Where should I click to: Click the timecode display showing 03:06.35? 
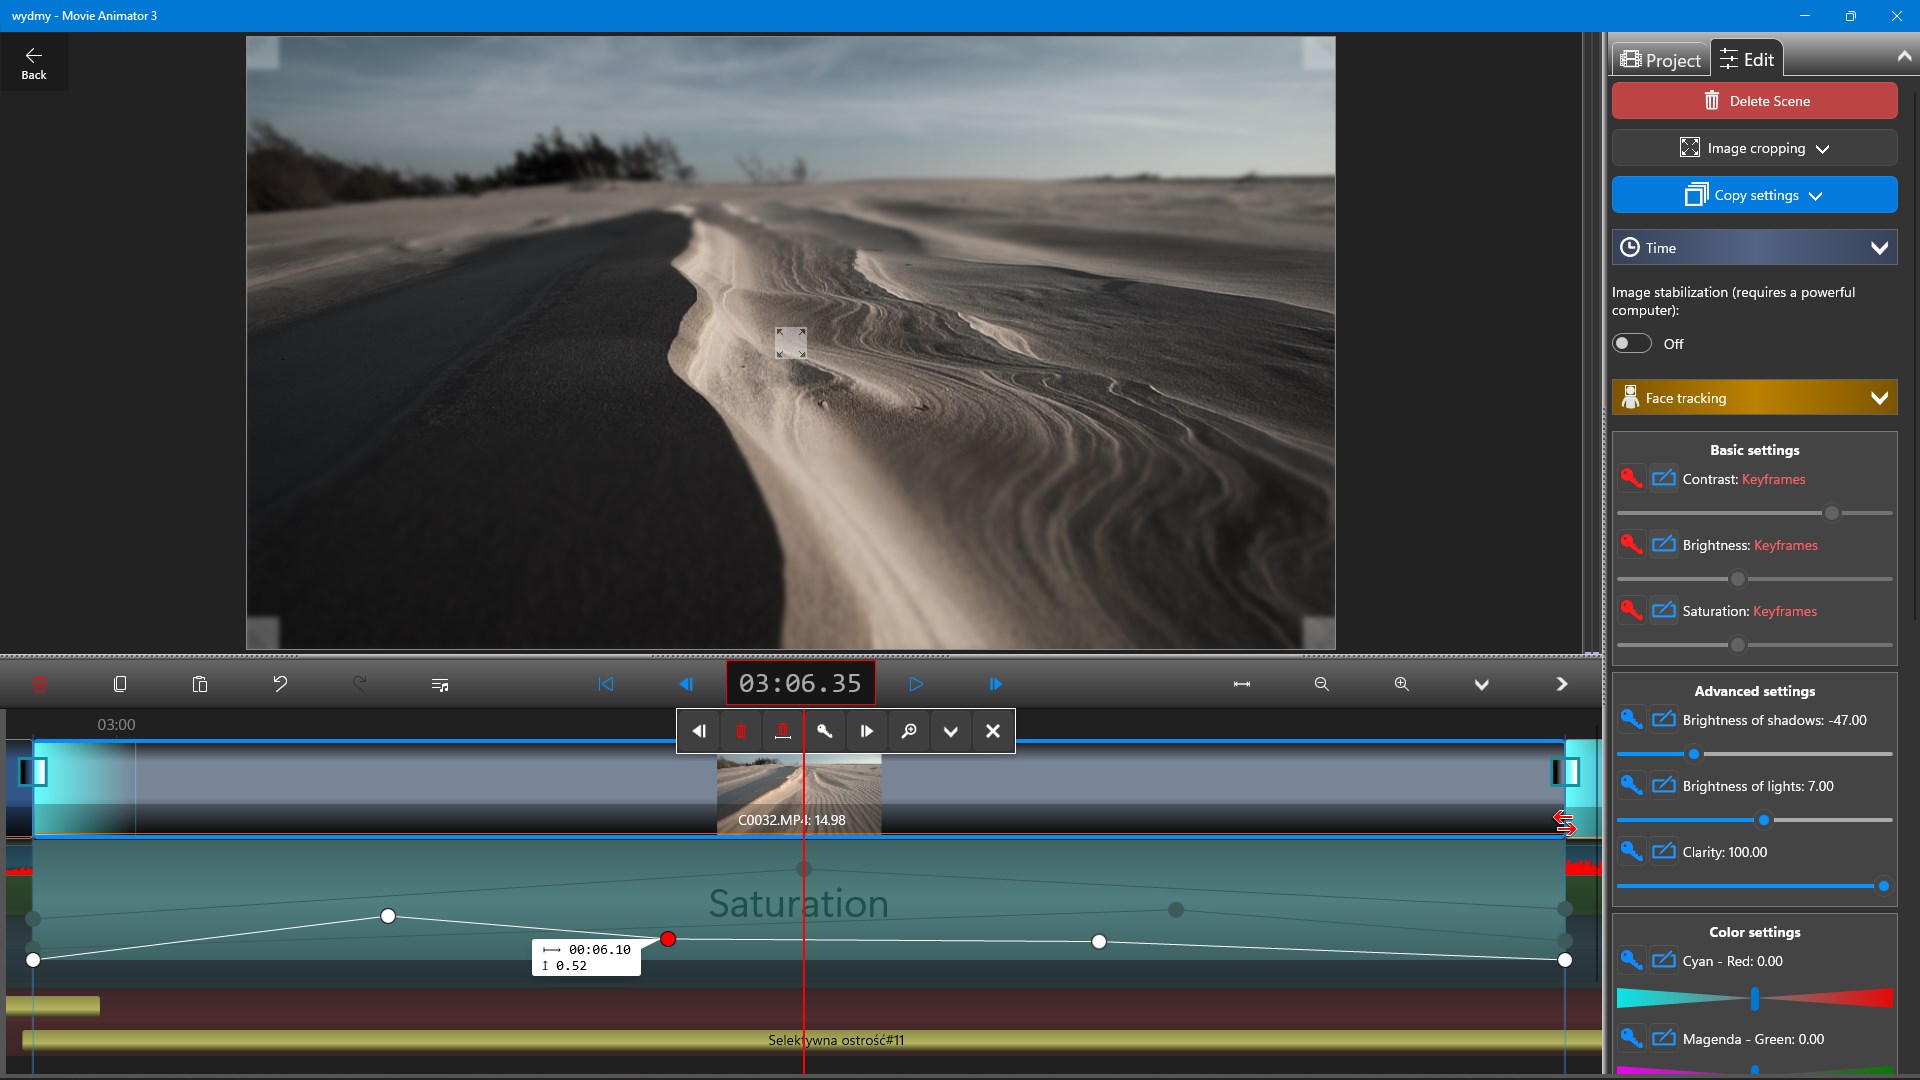799,683
